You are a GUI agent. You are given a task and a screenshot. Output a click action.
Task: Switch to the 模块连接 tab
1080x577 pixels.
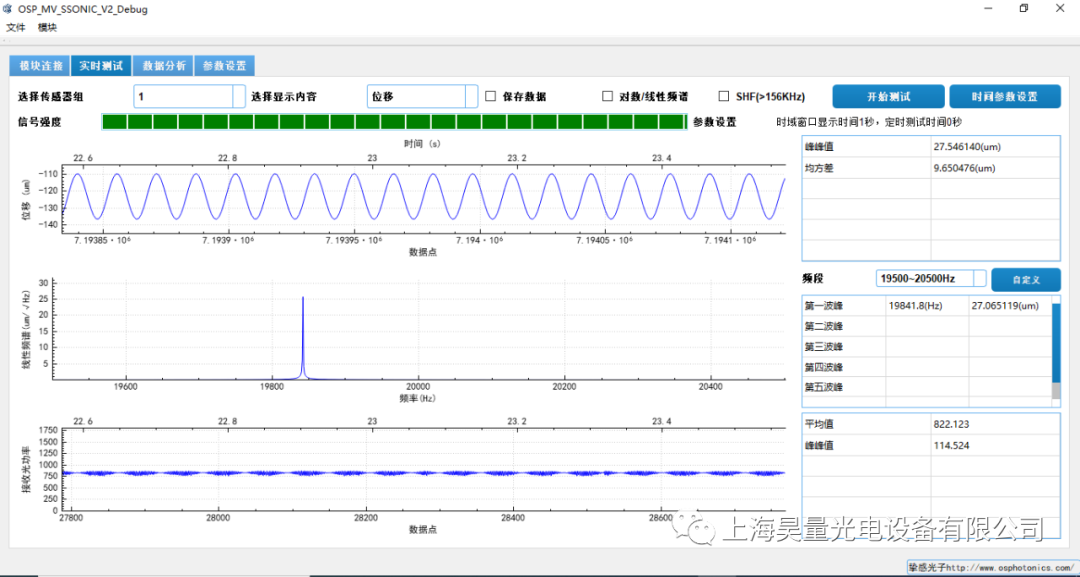(39, 64)
